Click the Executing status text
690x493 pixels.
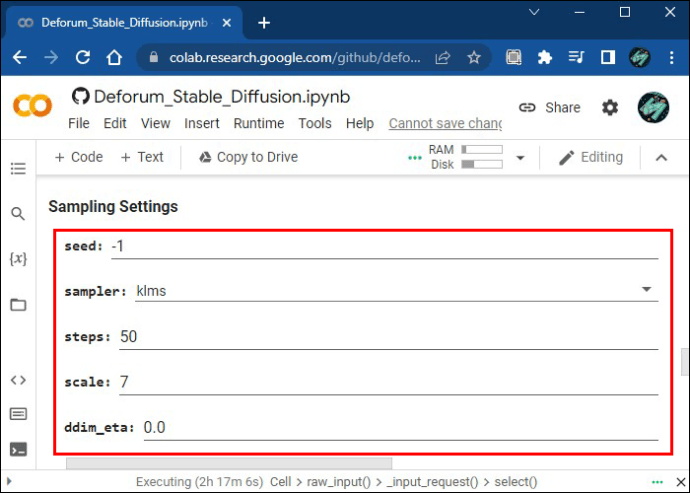click(x=199, y=482)
